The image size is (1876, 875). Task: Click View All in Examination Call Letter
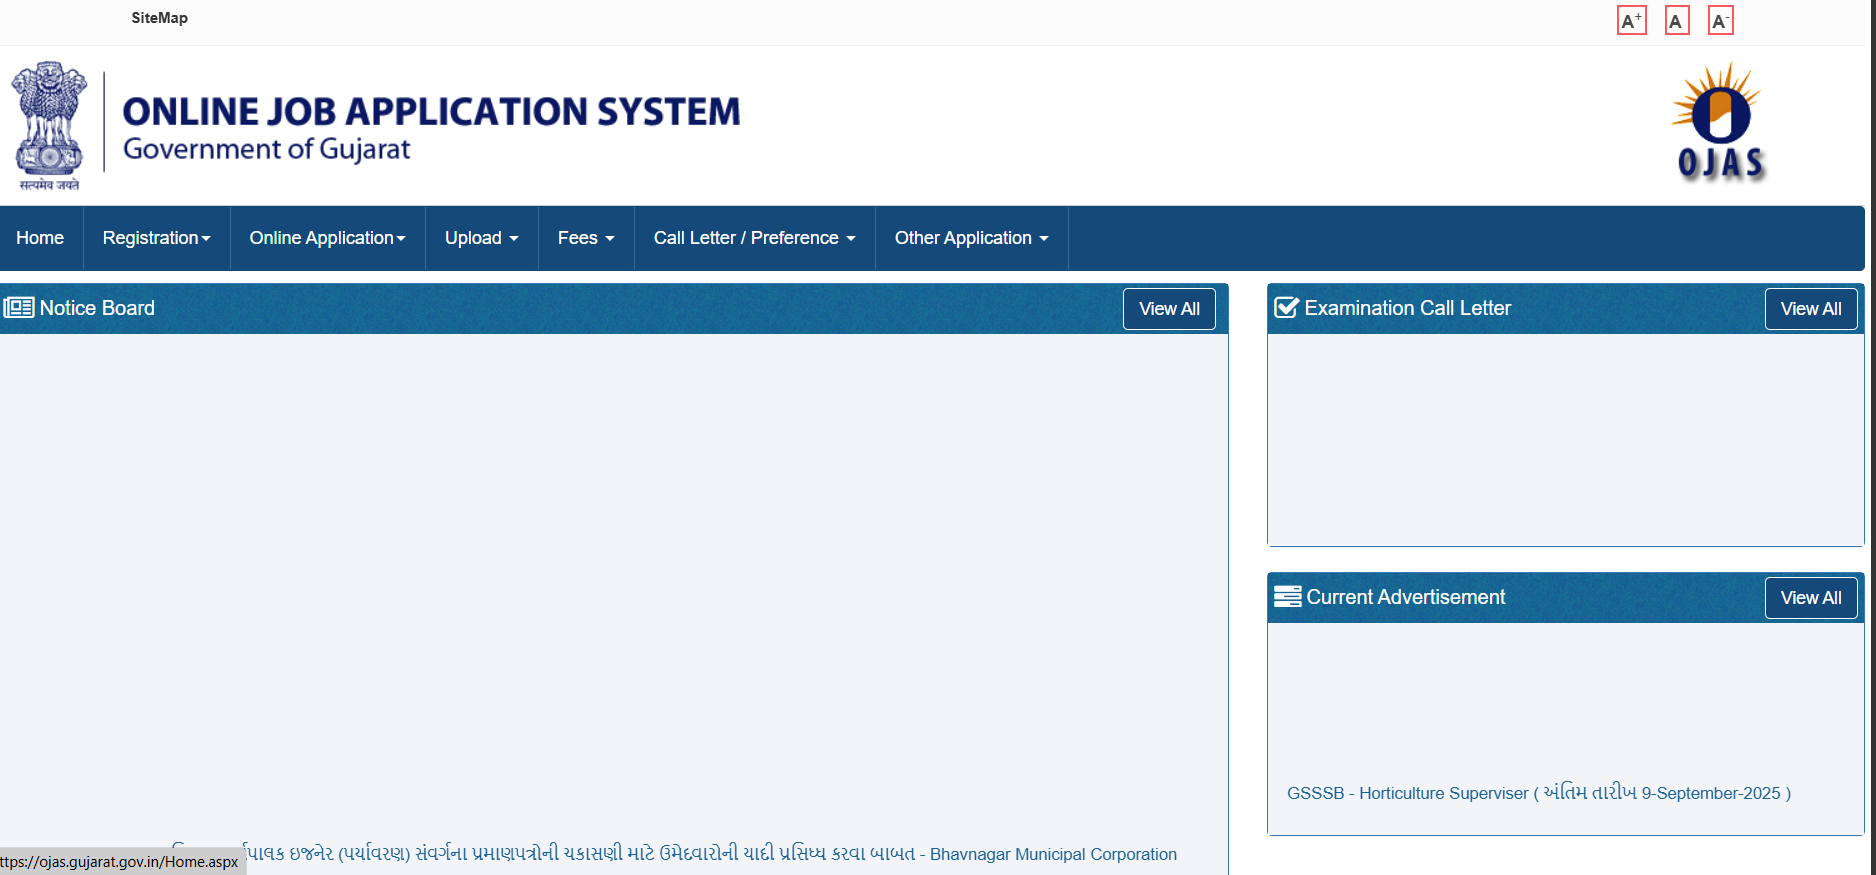point(1810,309)
